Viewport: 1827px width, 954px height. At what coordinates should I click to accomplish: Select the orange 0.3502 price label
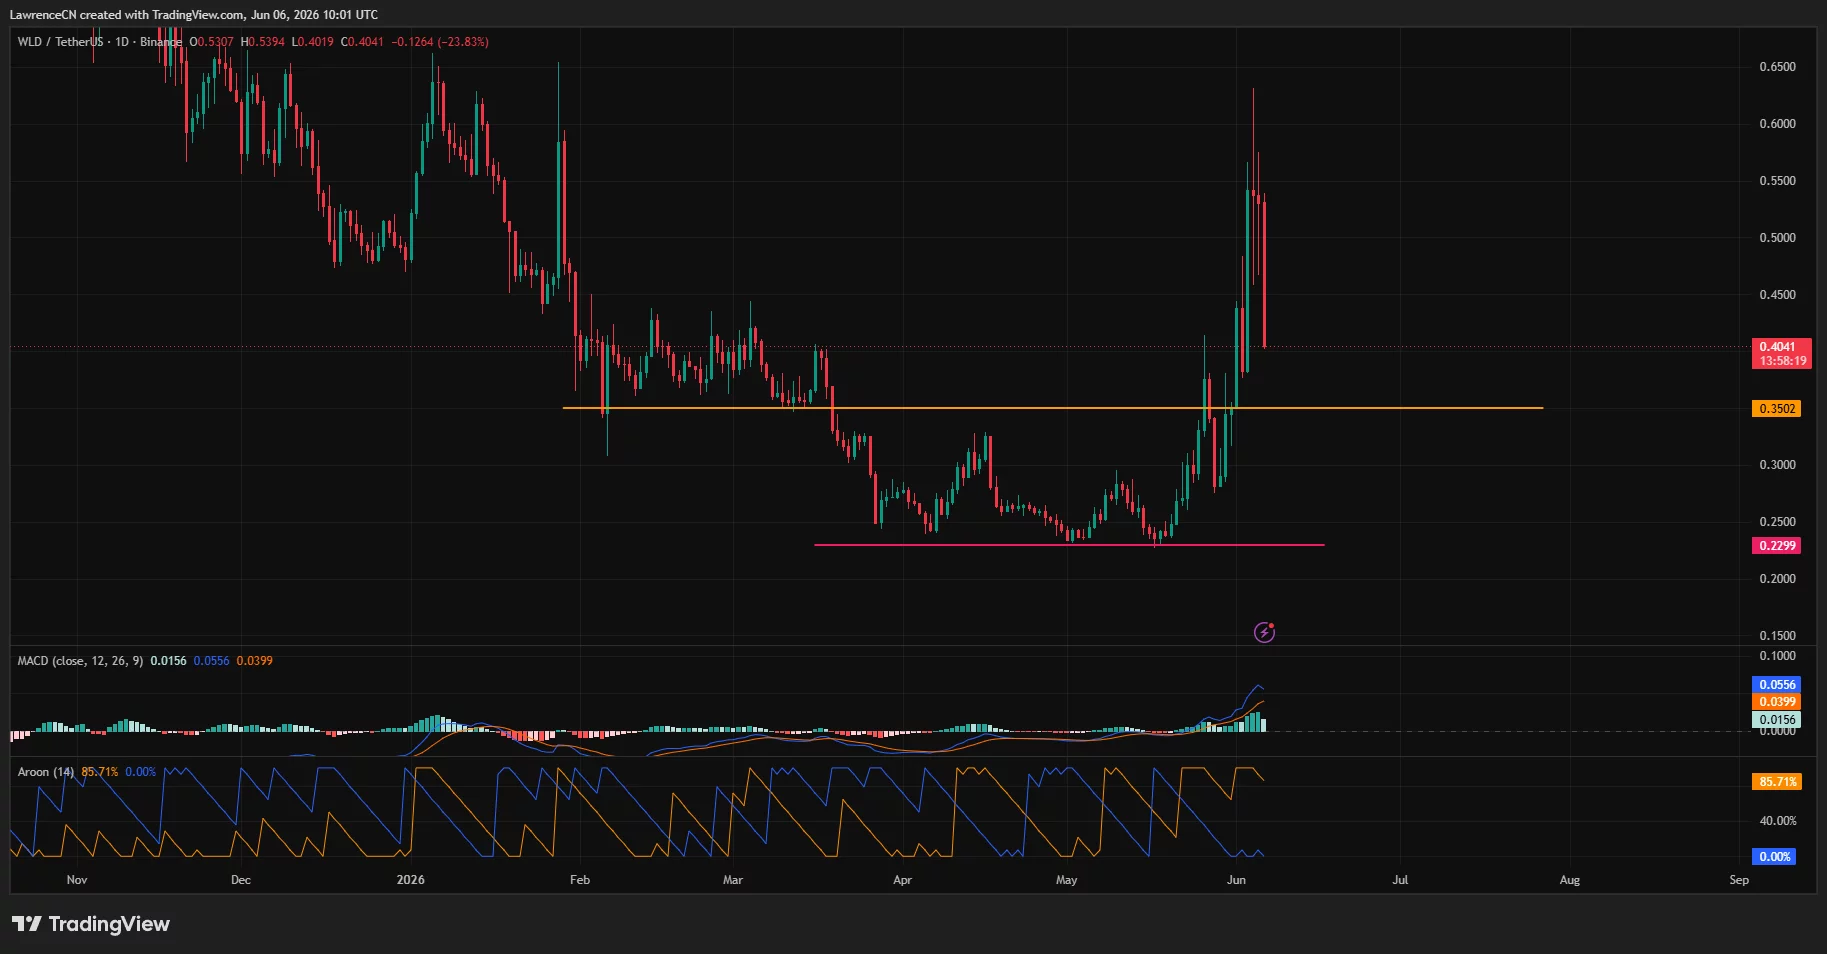(x=1777, y=409)
